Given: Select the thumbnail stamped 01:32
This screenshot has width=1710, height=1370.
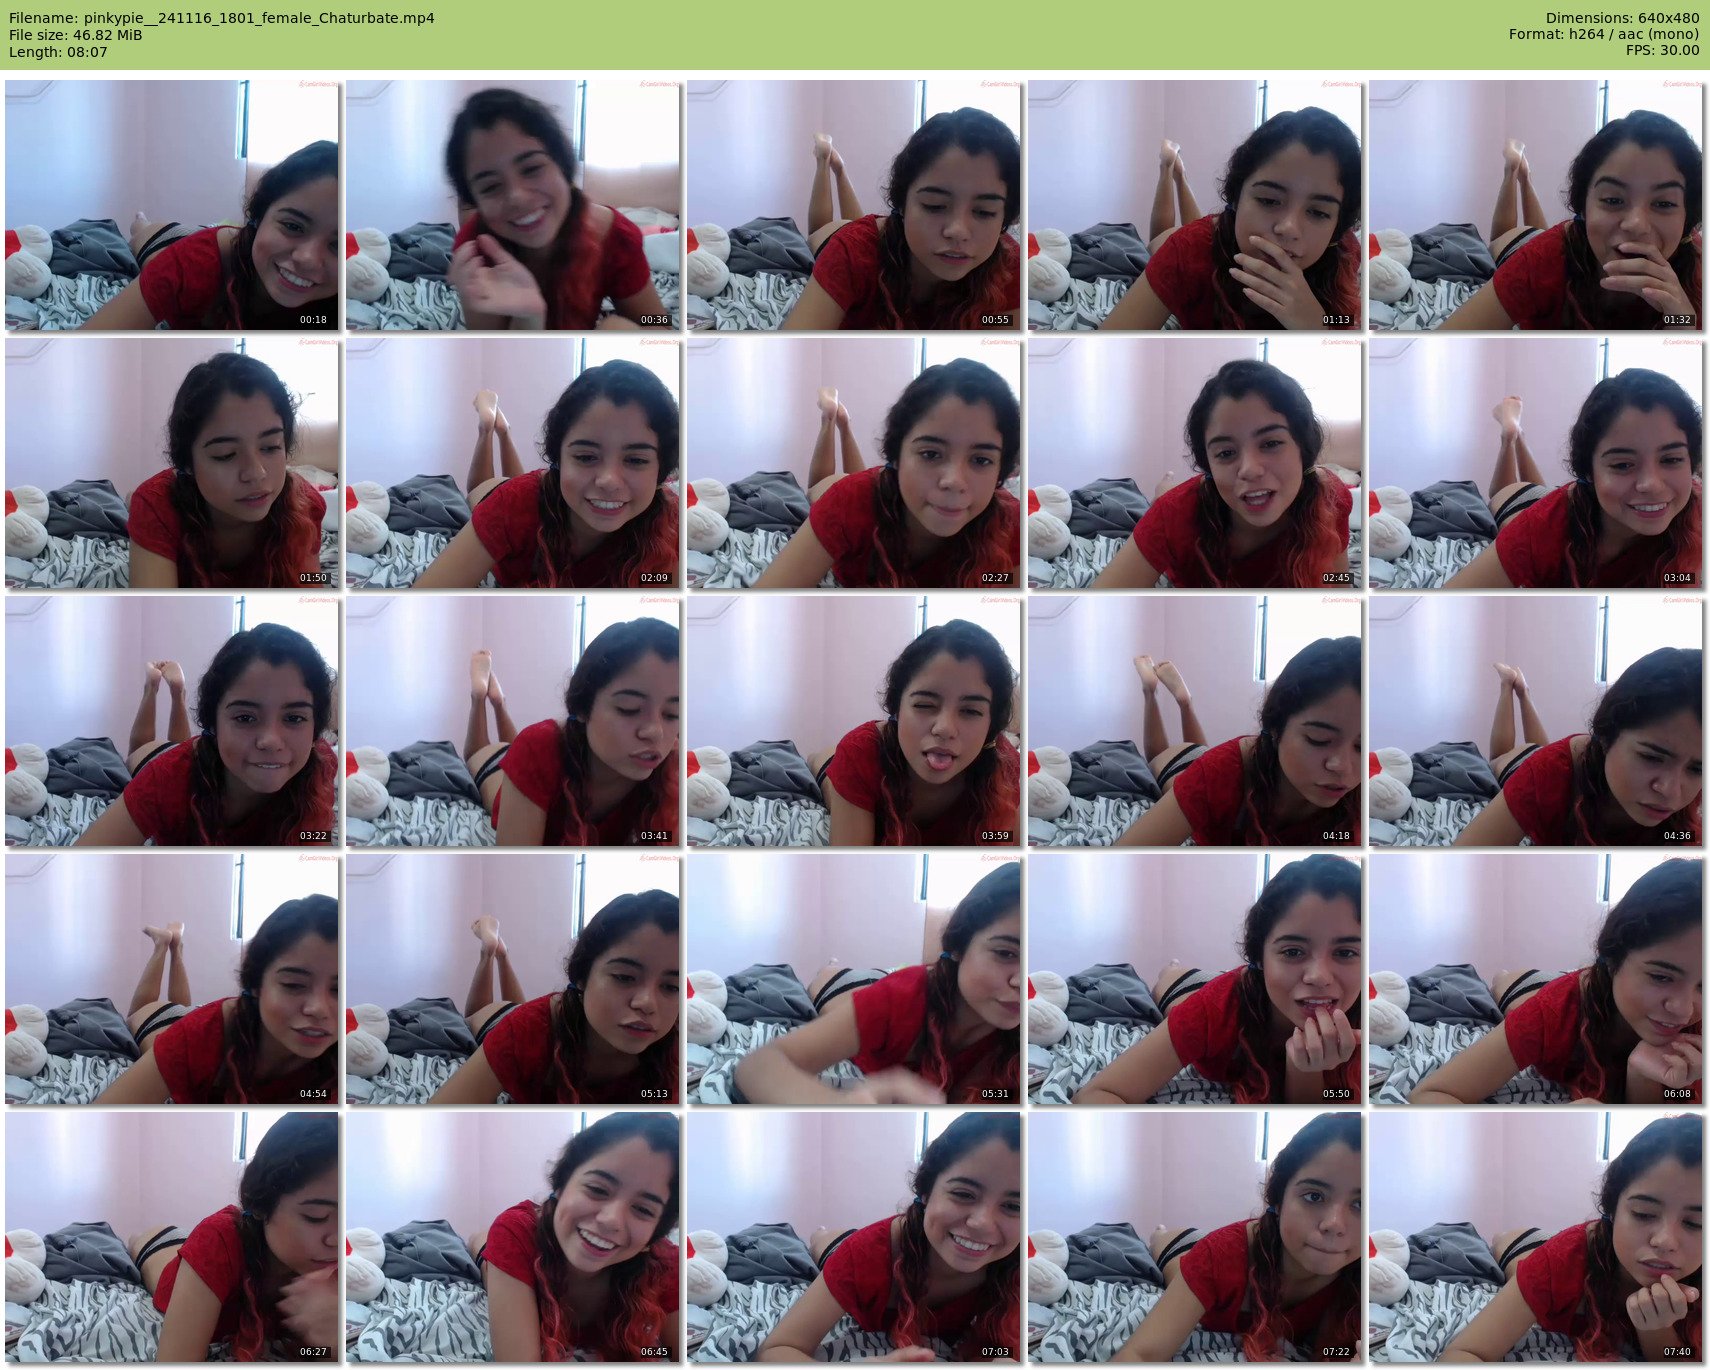Looking at the screenshot, I should click(1536, 205).
